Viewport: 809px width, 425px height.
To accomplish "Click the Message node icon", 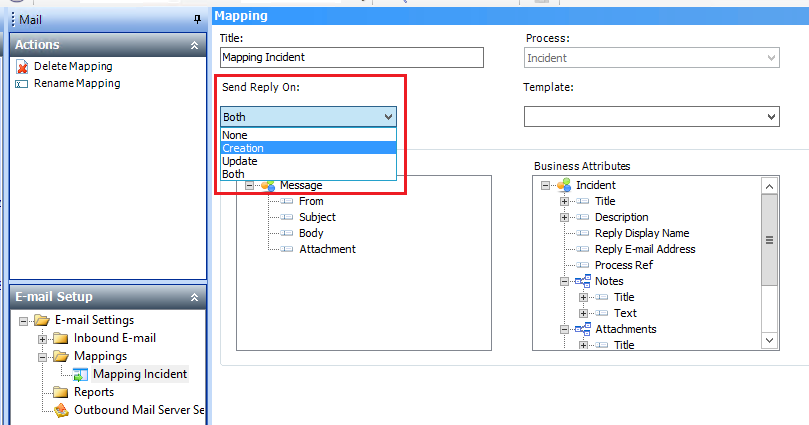I will 268,185.
